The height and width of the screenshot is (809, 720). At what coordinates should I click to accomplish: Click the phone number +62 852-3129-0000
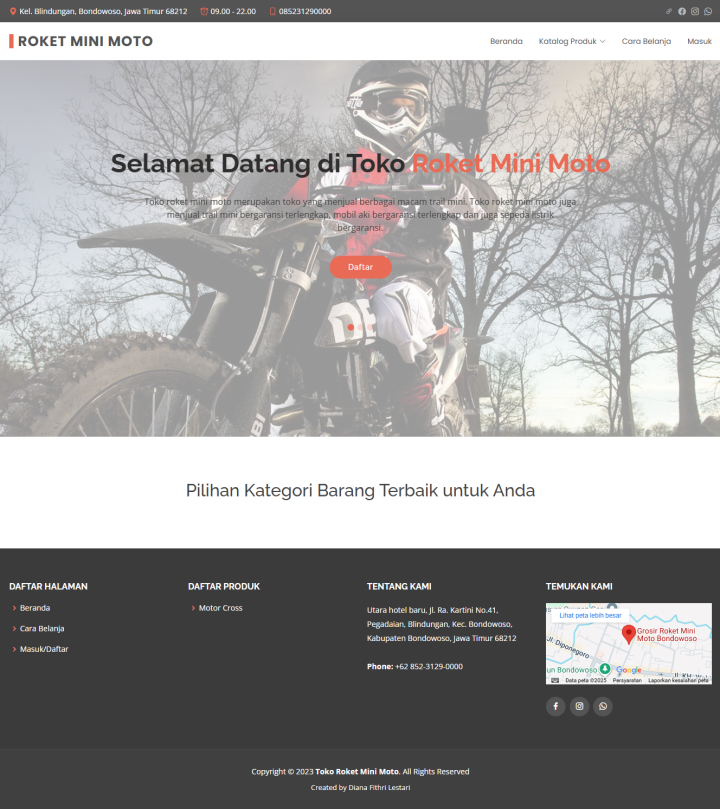coord(429,667)
